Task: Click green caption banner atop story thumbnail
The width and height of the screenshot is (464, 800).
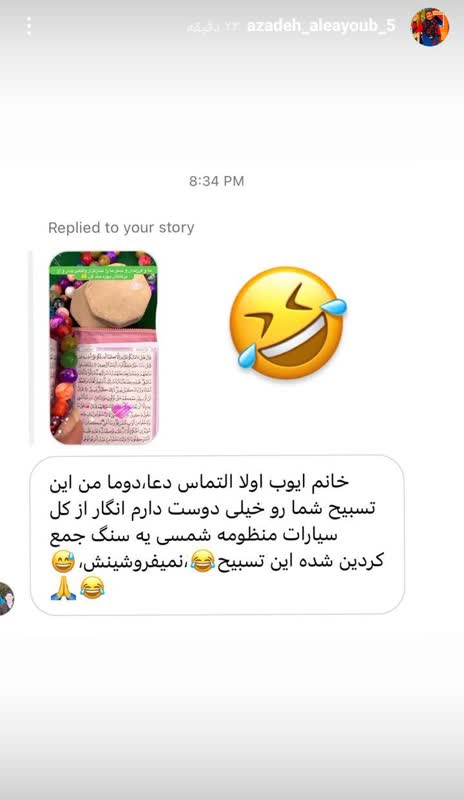Action: coord(104,272)
